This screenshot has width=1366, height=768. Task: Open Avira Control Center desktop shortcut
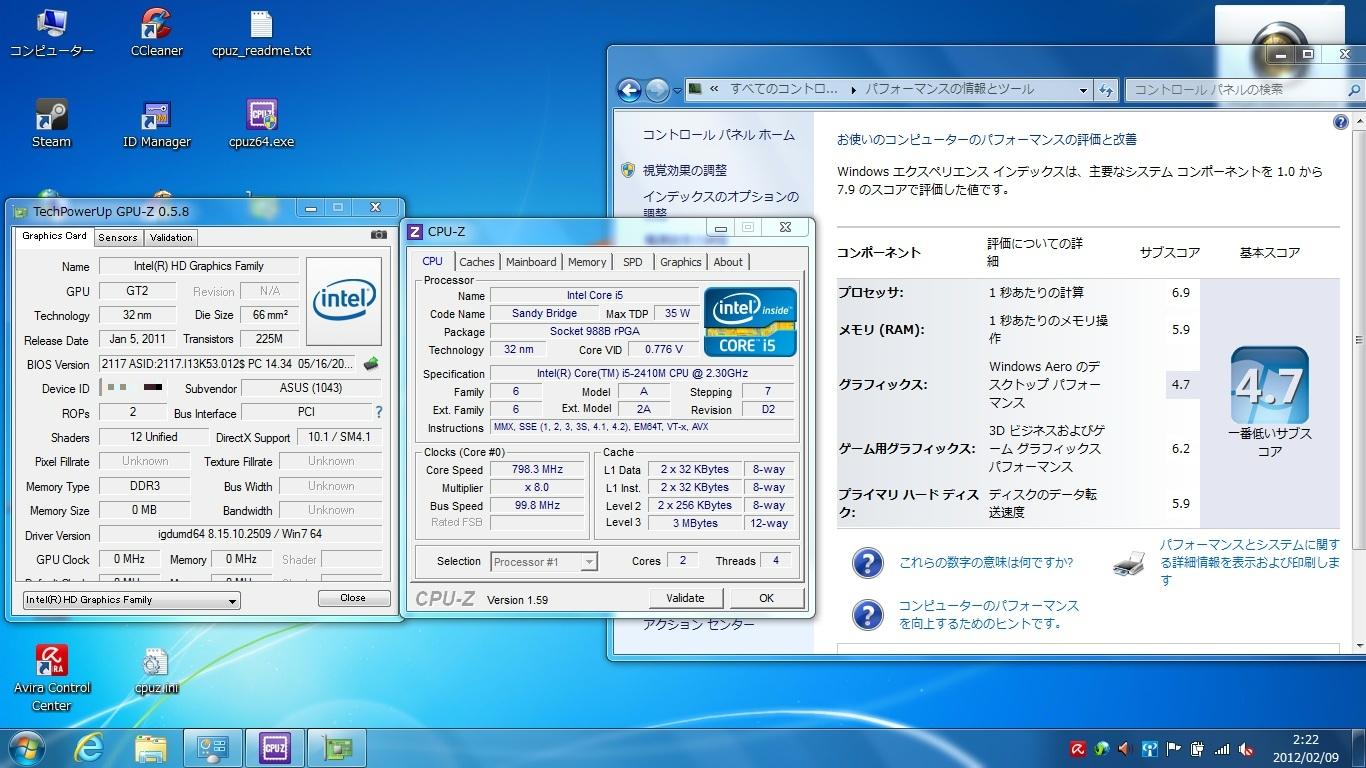pos(52,677)
